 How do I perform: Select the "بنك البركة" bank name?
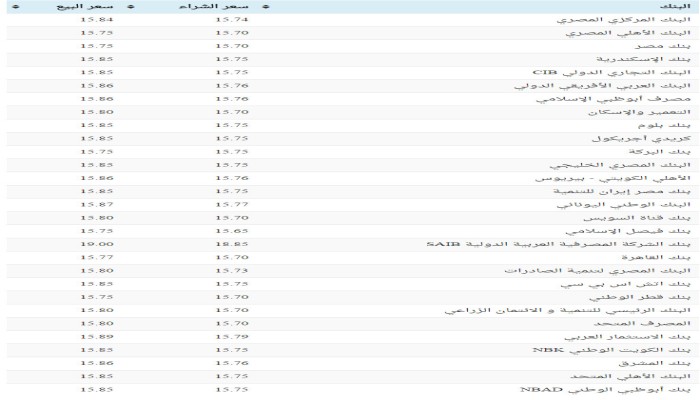point(660,152)
